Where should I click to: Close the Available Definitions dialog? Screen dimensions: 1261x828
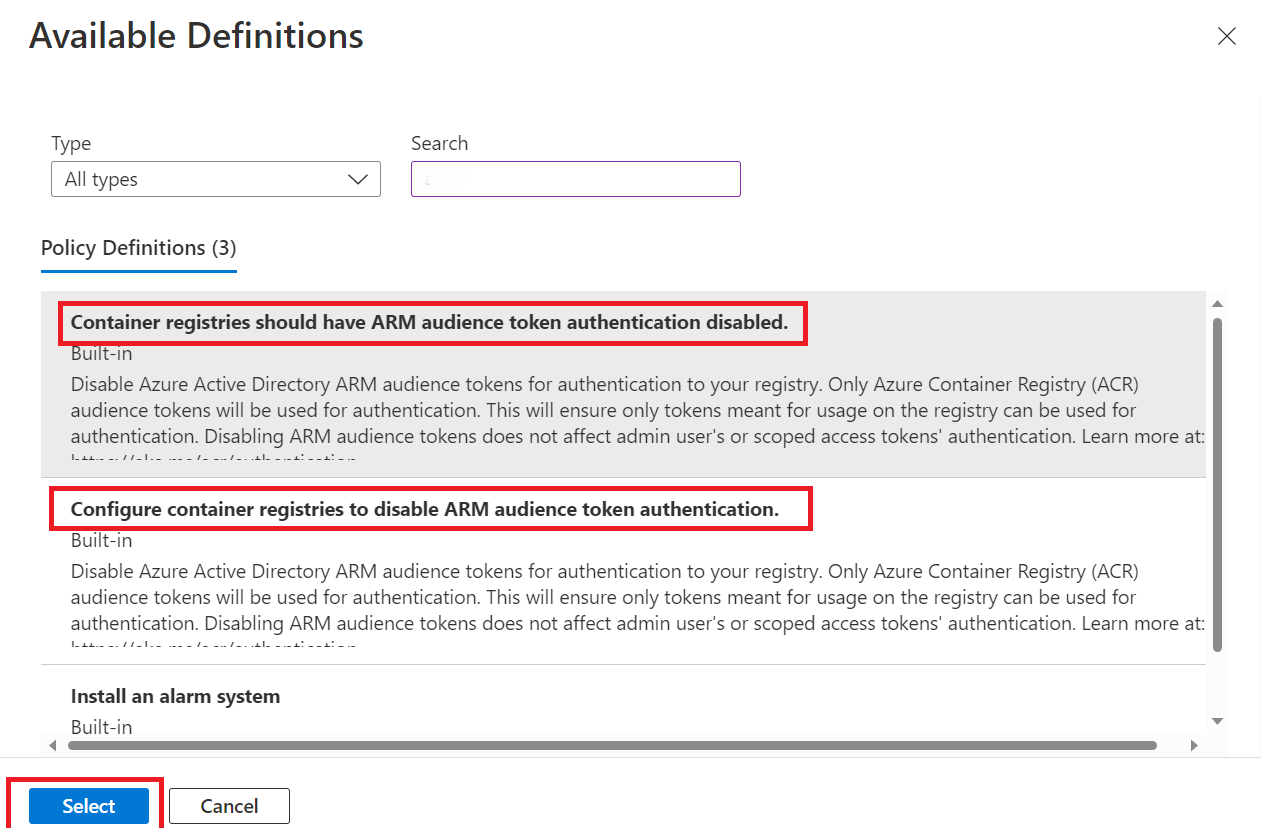1227,36
